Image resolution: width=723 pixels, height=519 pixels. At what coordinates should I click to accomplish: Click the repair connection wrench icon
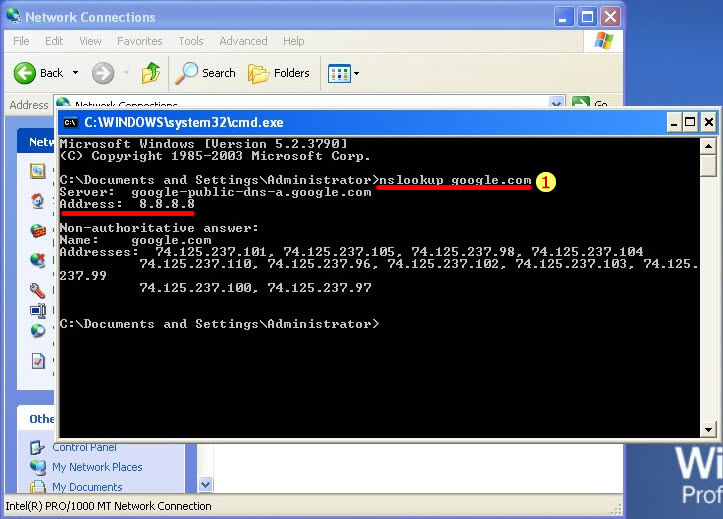(x=38, y=290)
